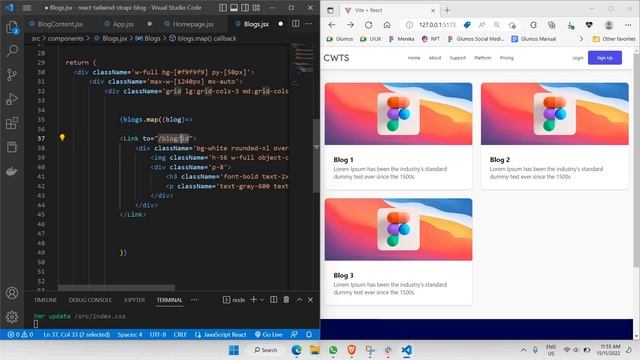
Task: Click Go Live in status bar
Action: tap(269, 334)
